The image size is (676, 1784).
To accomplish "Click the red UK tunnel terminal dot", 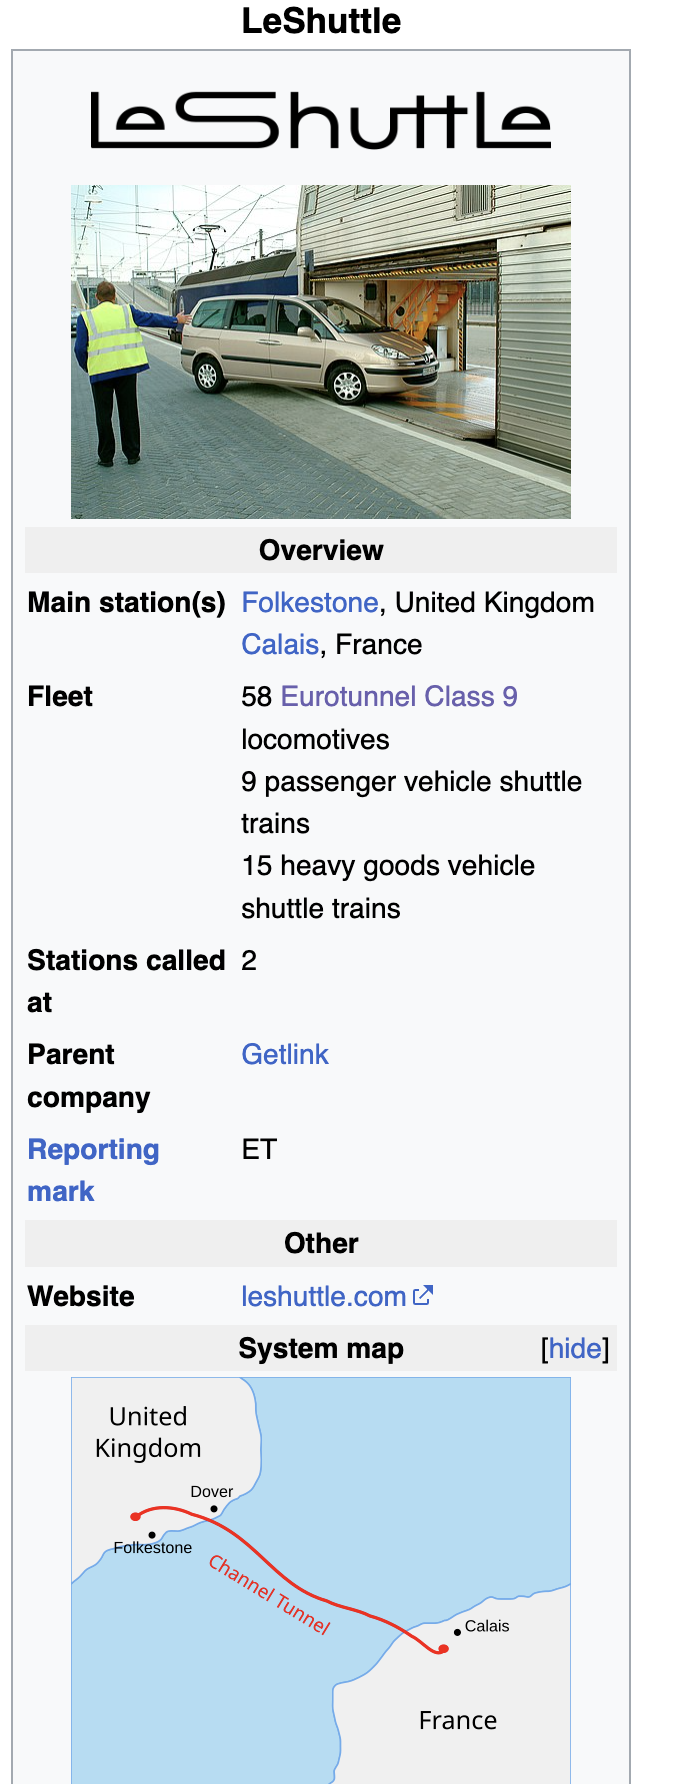I will point(136,1517).
